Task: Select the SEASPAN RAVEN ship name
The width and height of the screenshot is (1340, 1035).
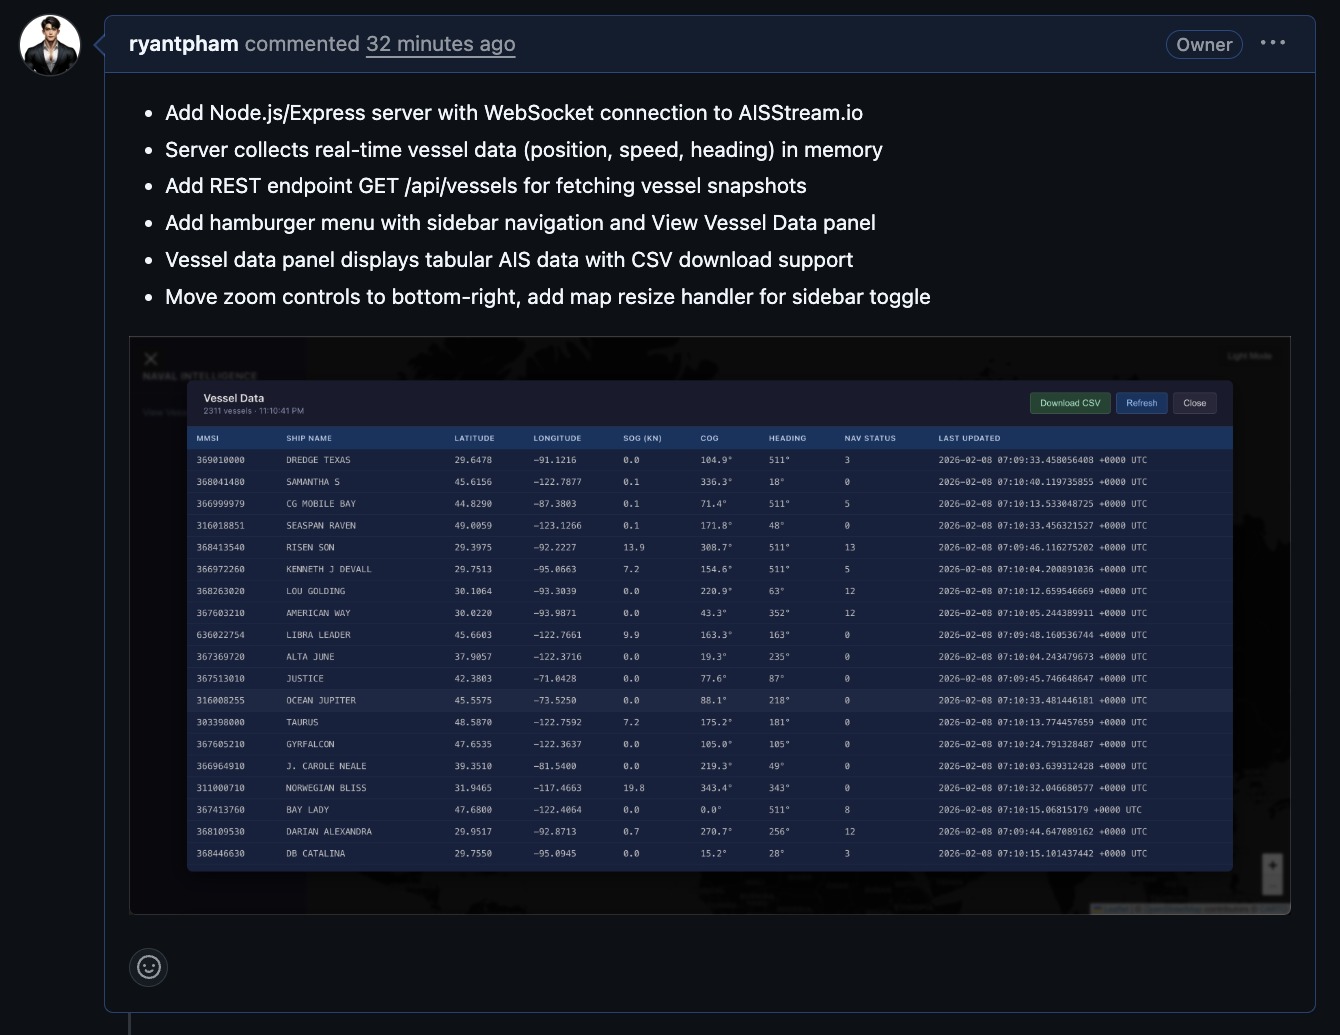Action: pyautogui.click(x=321, y=526)
